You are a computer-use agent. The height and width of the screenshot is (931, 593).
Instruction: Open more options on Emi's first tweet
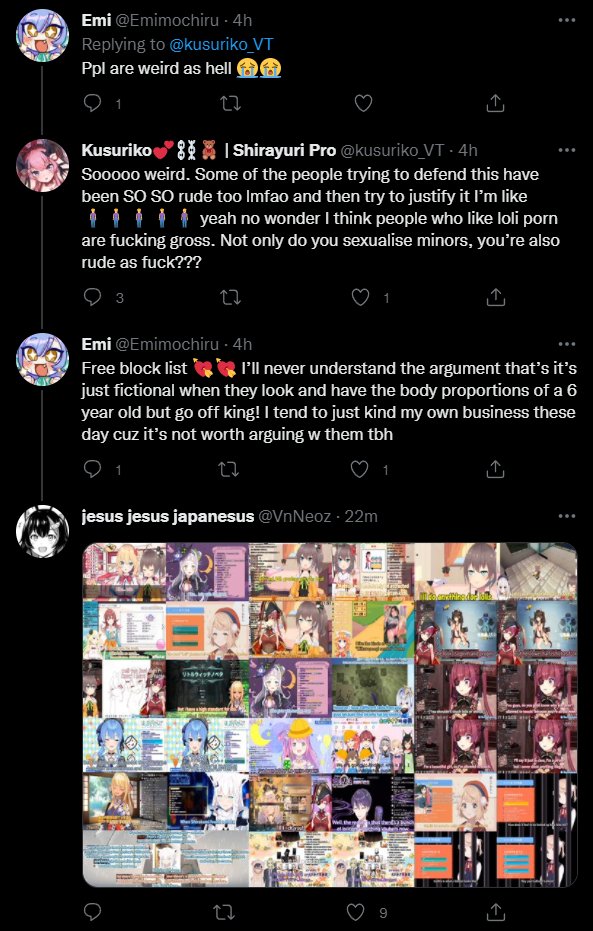point(567,20)
